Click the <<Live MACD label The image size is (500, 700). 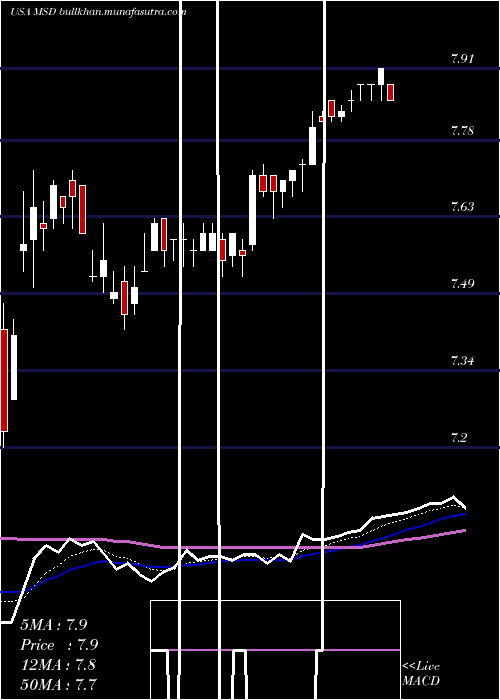pos(421,673)
